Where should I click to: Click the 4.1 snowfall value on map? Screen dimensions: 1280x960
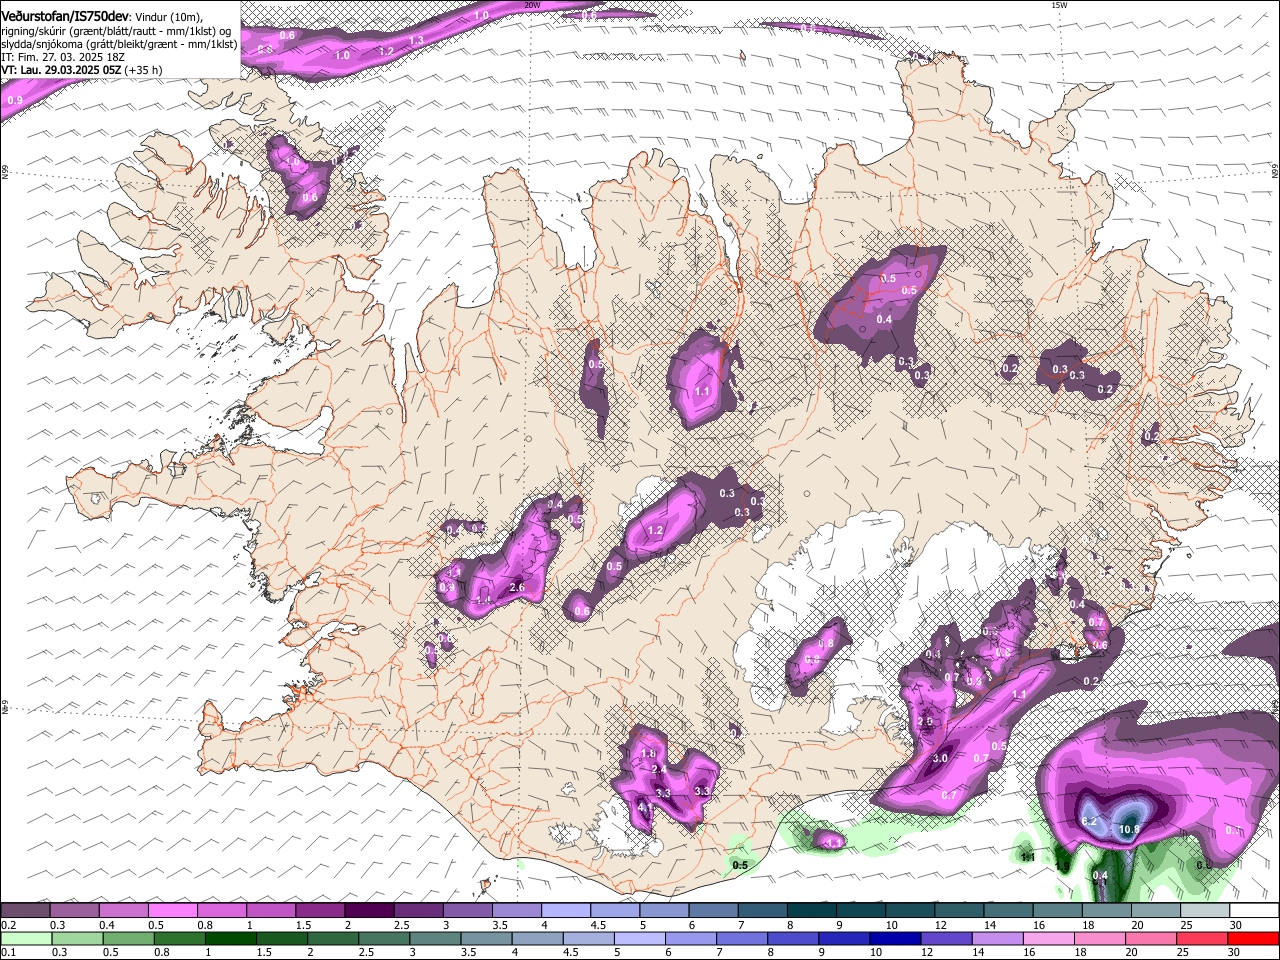click(645, 807)
